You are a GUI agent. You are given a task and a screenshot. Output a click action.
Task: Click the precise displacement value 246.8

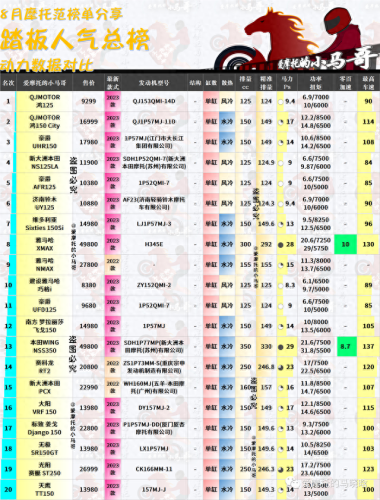tap(266, 367)
